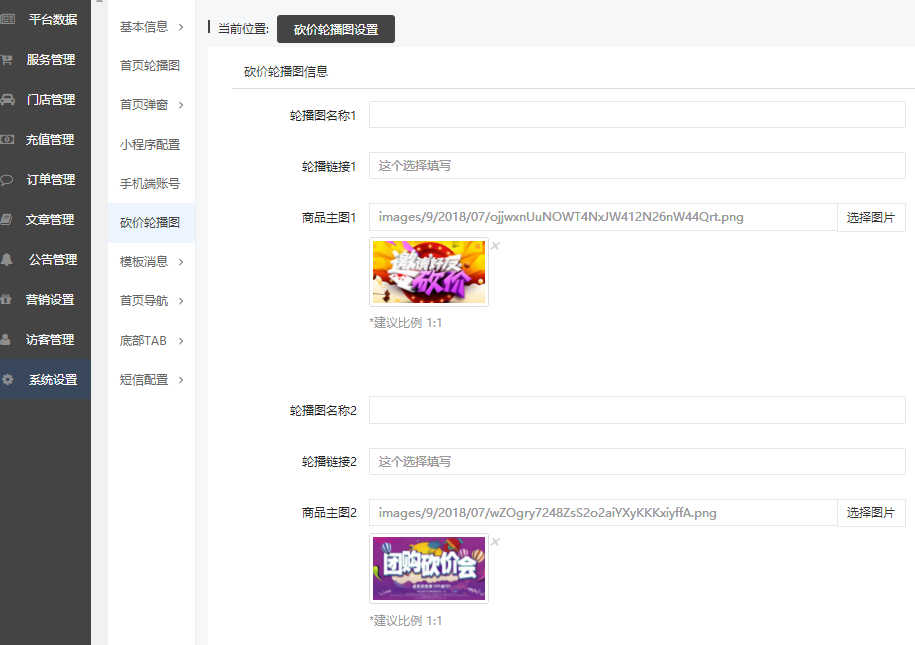Click the 团购砍价会 image thumbnail
The image size is (915, 645).
click(429, 568)
